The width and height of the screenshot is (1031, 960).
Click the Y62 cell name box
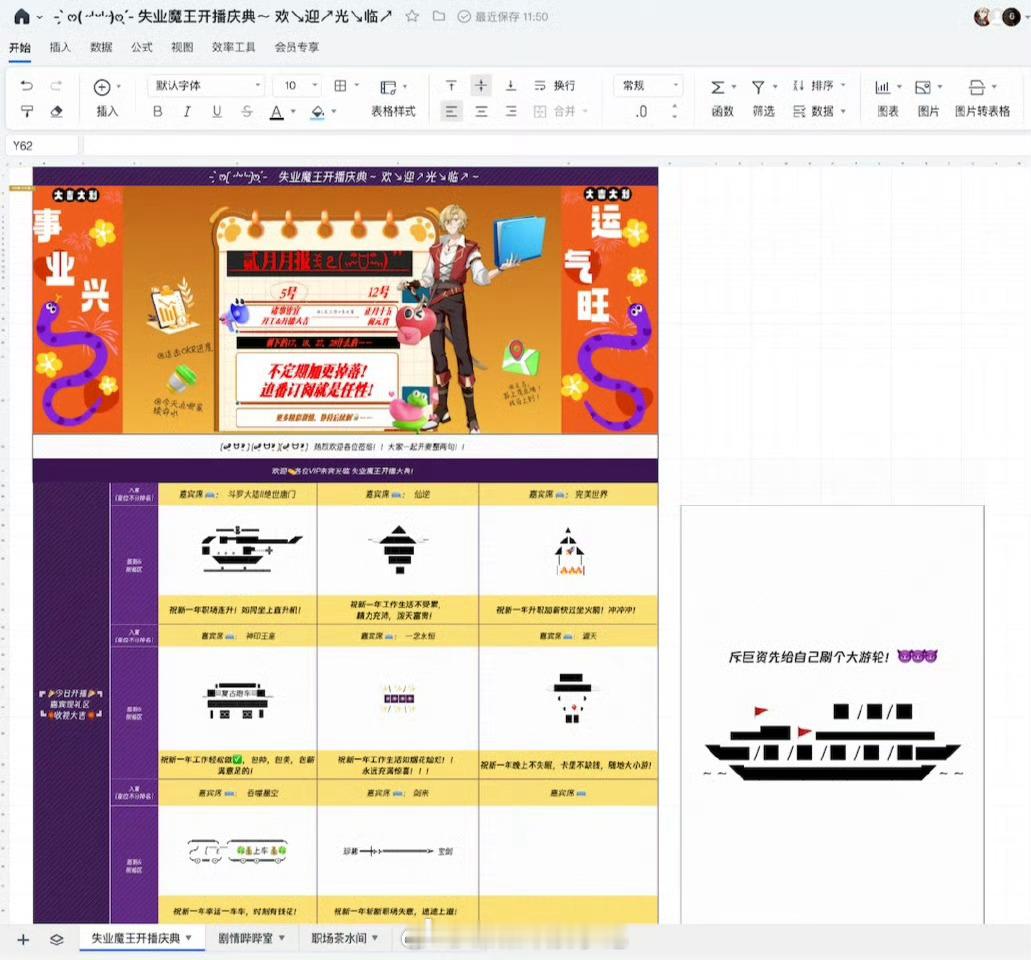point(41,145)
